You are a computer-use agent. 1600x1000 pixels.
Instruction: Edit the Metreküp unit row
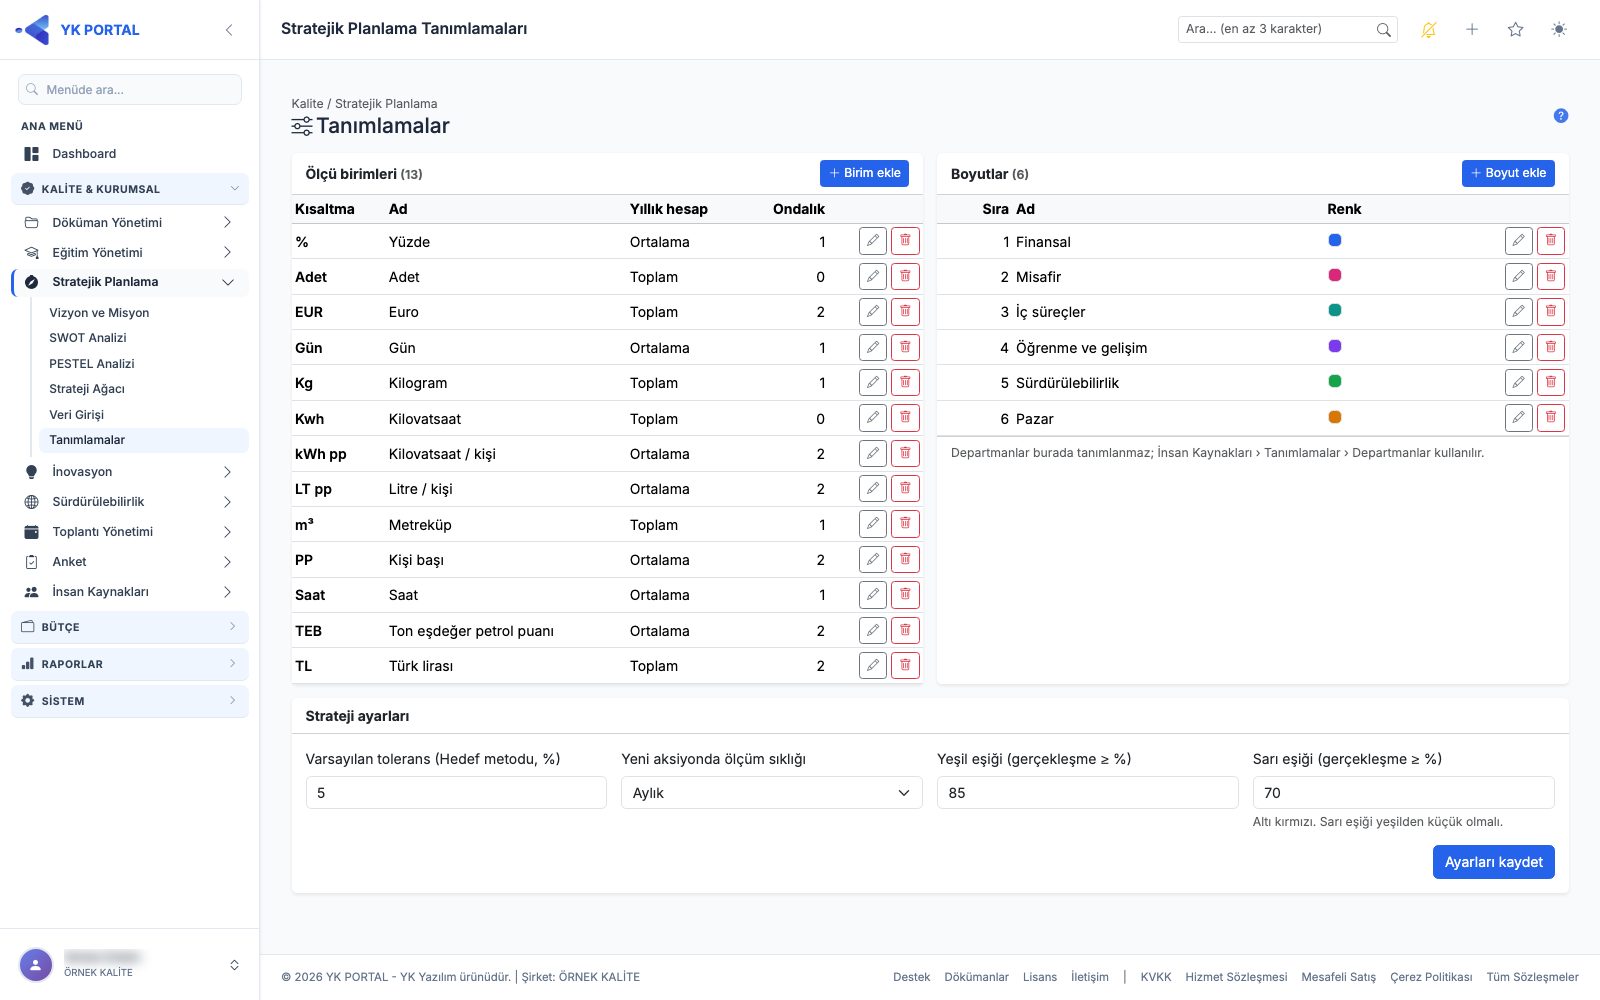pos(873,524)
